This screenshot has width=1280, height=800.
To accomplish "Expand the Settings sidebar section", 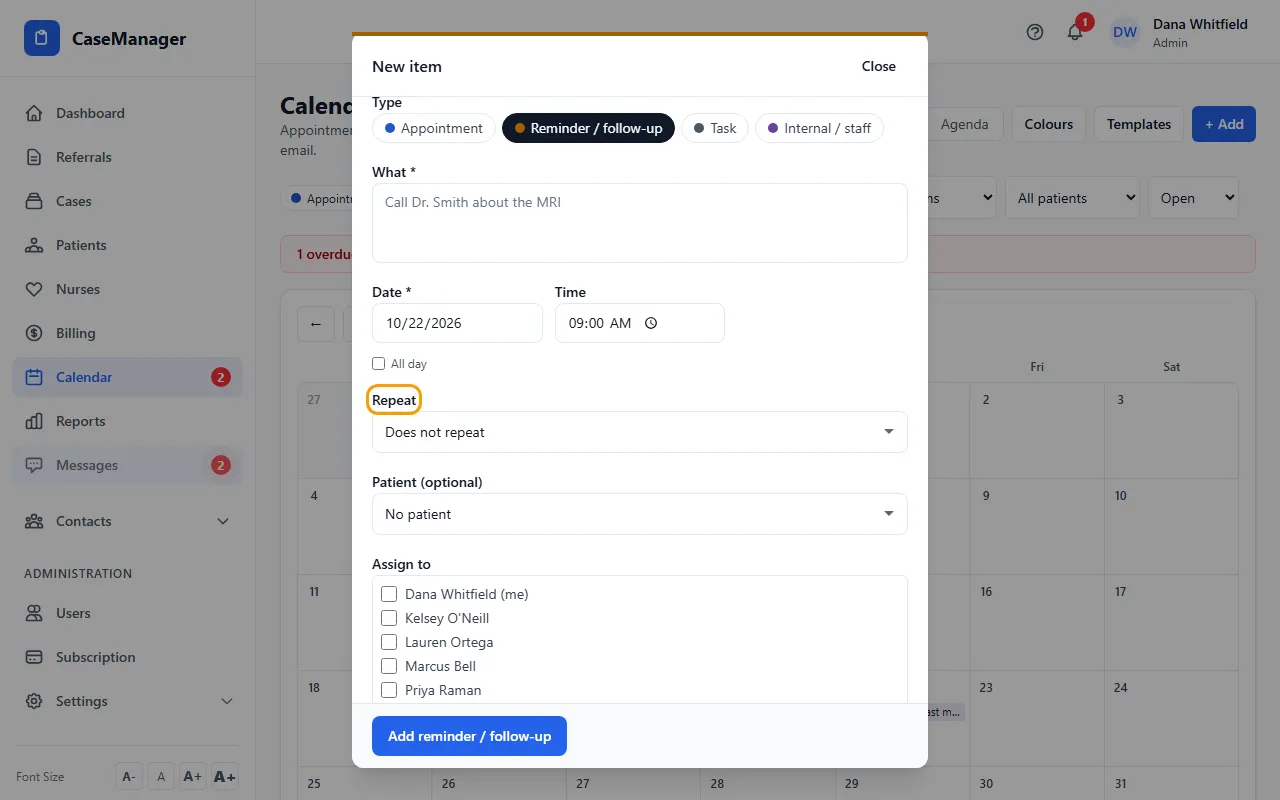I will (x=226, y=701).
